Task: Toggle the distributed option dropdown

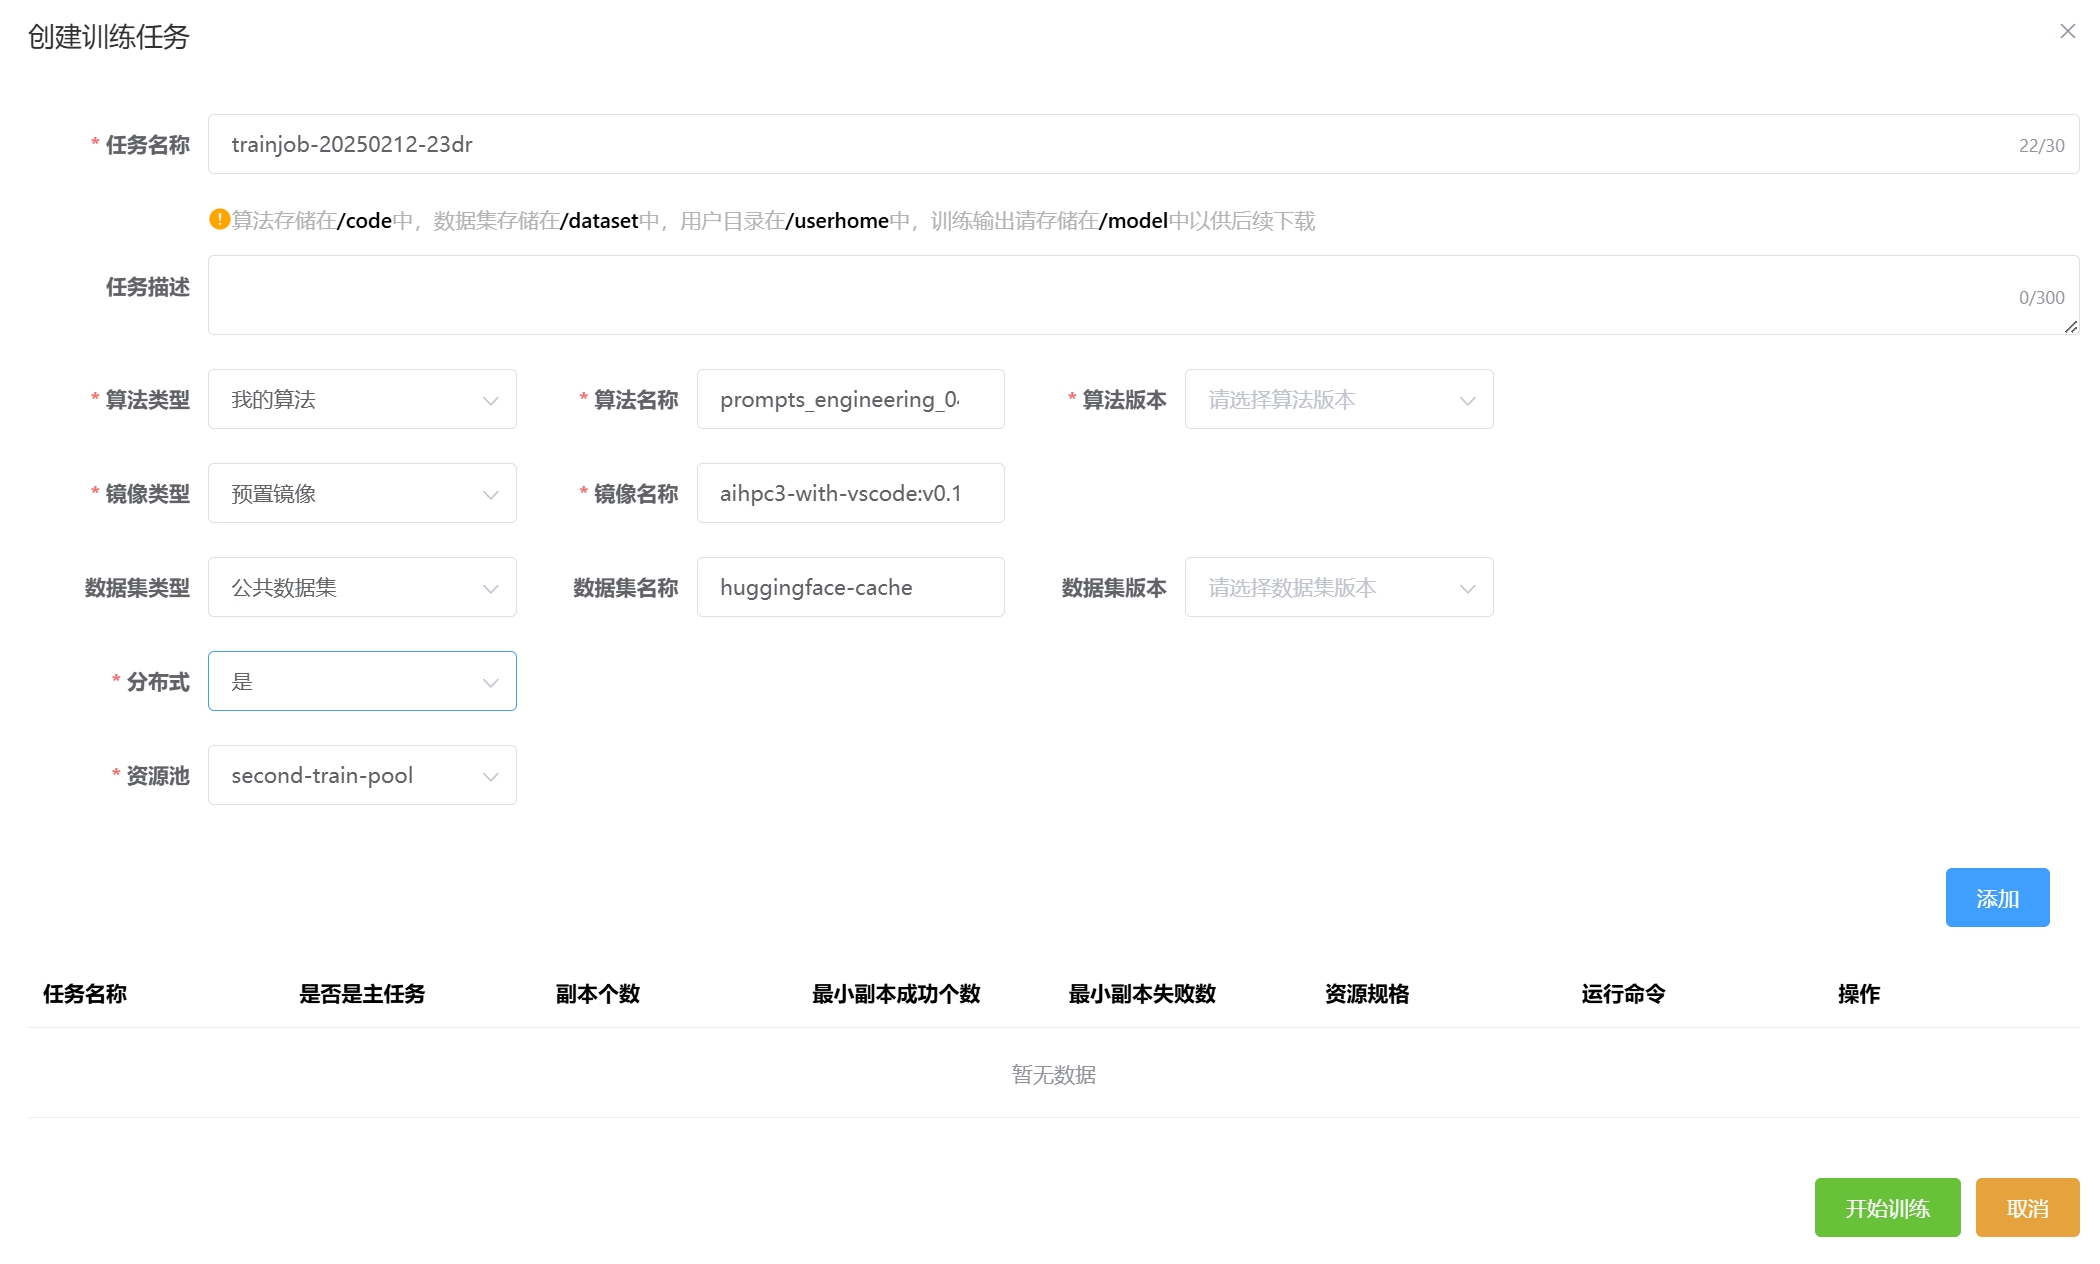Action: [x=362, y=682]
